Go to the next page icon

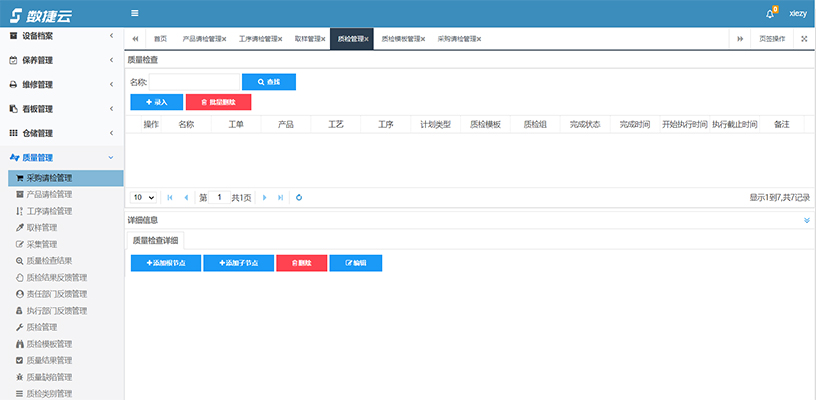264,198
